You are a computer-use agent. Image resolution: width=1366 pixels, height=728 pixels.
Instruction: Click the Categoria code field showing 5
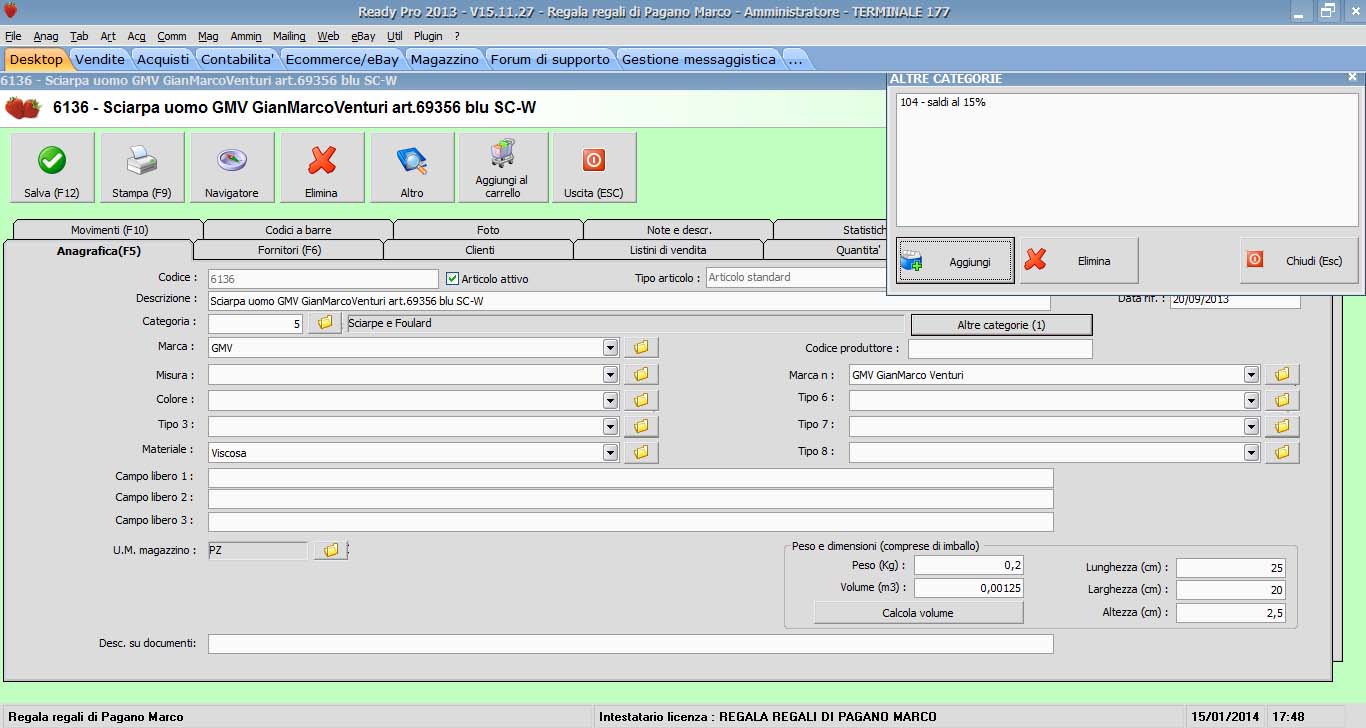[x=255, y=324]
